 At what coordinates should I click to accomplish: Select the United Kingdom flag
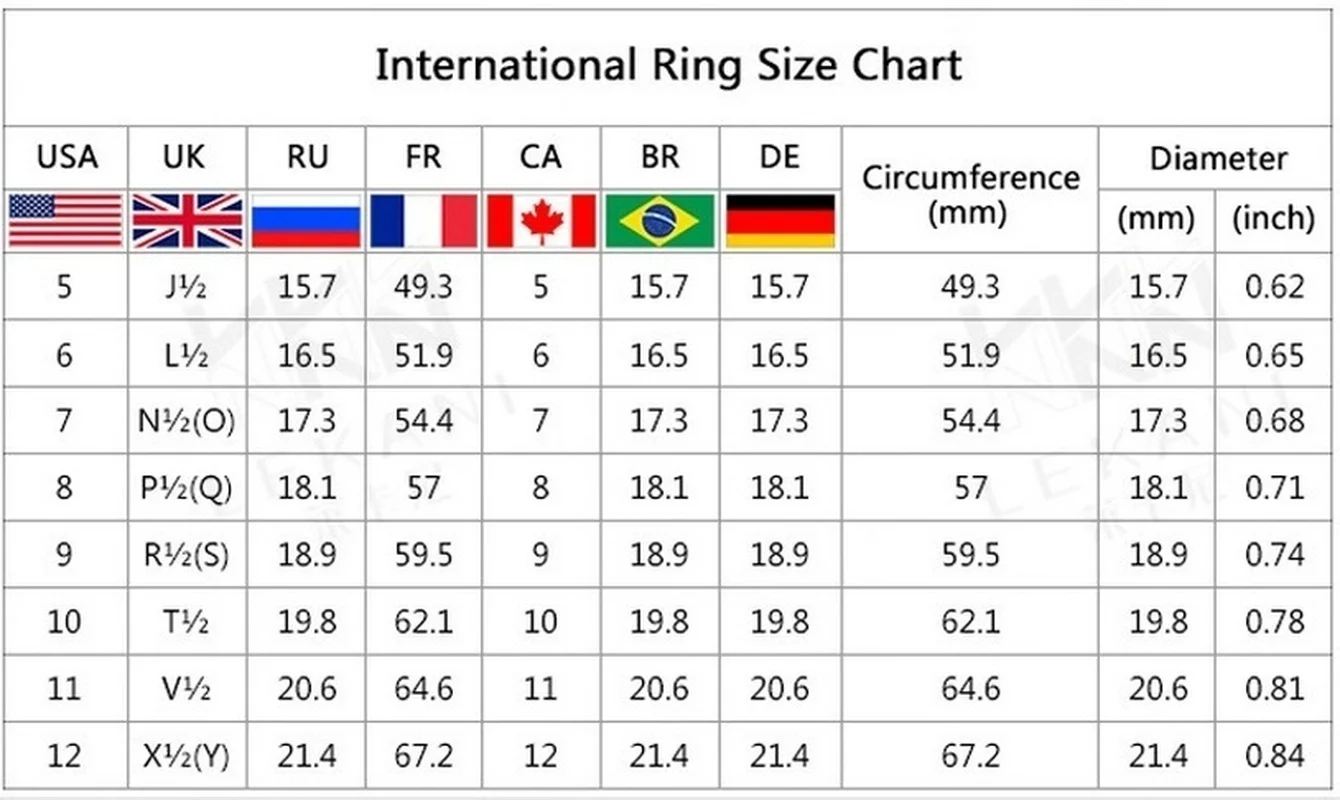(187, 220)
